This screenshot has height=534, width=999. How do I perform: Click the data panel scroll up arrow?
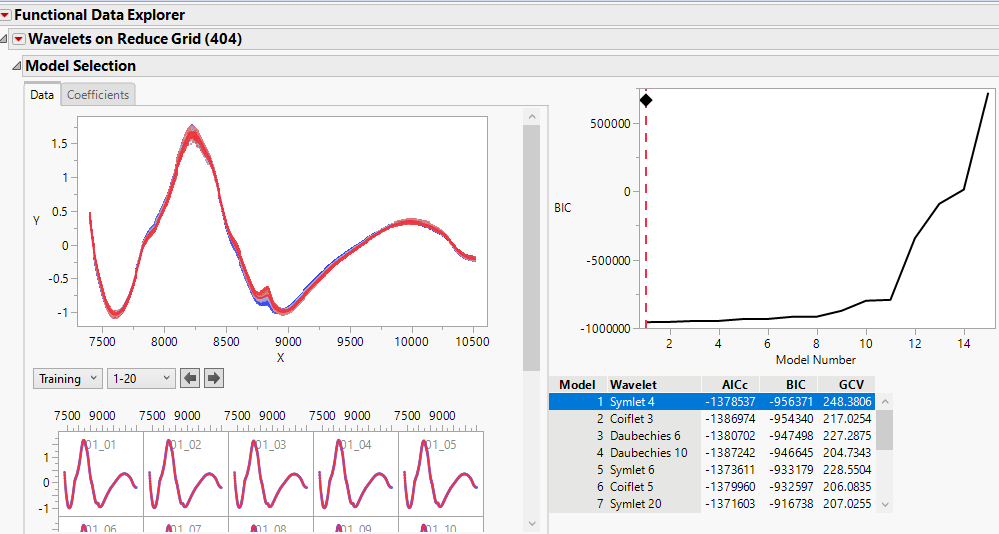point(532,117)
